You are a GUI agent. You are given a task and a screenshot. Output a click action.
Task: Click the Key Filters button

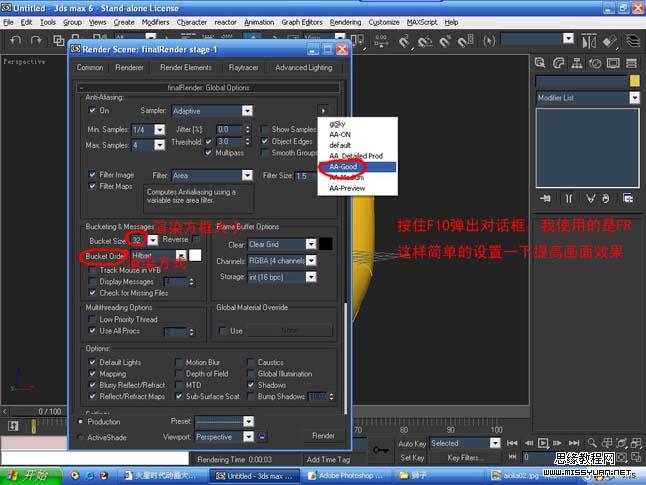point(463,457)
